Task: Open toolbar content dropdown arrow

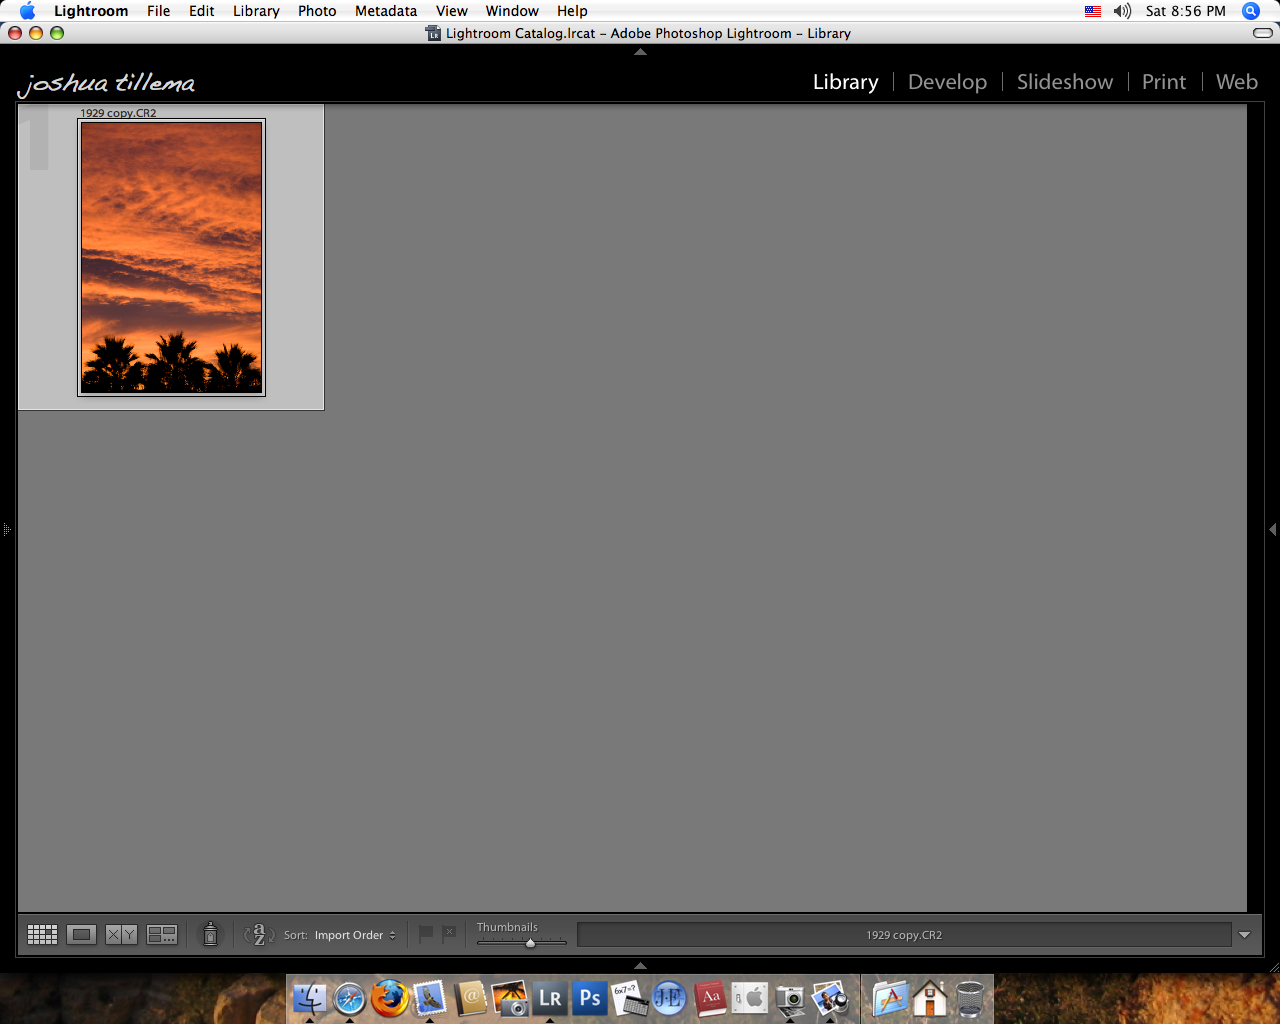Action: (1244, 935)
